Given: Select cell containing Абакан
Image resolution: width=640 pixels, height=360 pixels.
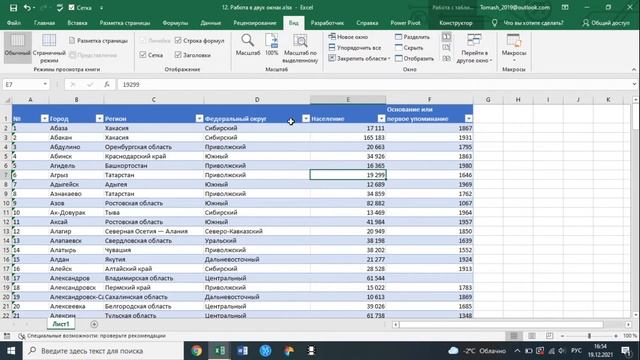Looking at the screenshot, I should tap(76, 138).
